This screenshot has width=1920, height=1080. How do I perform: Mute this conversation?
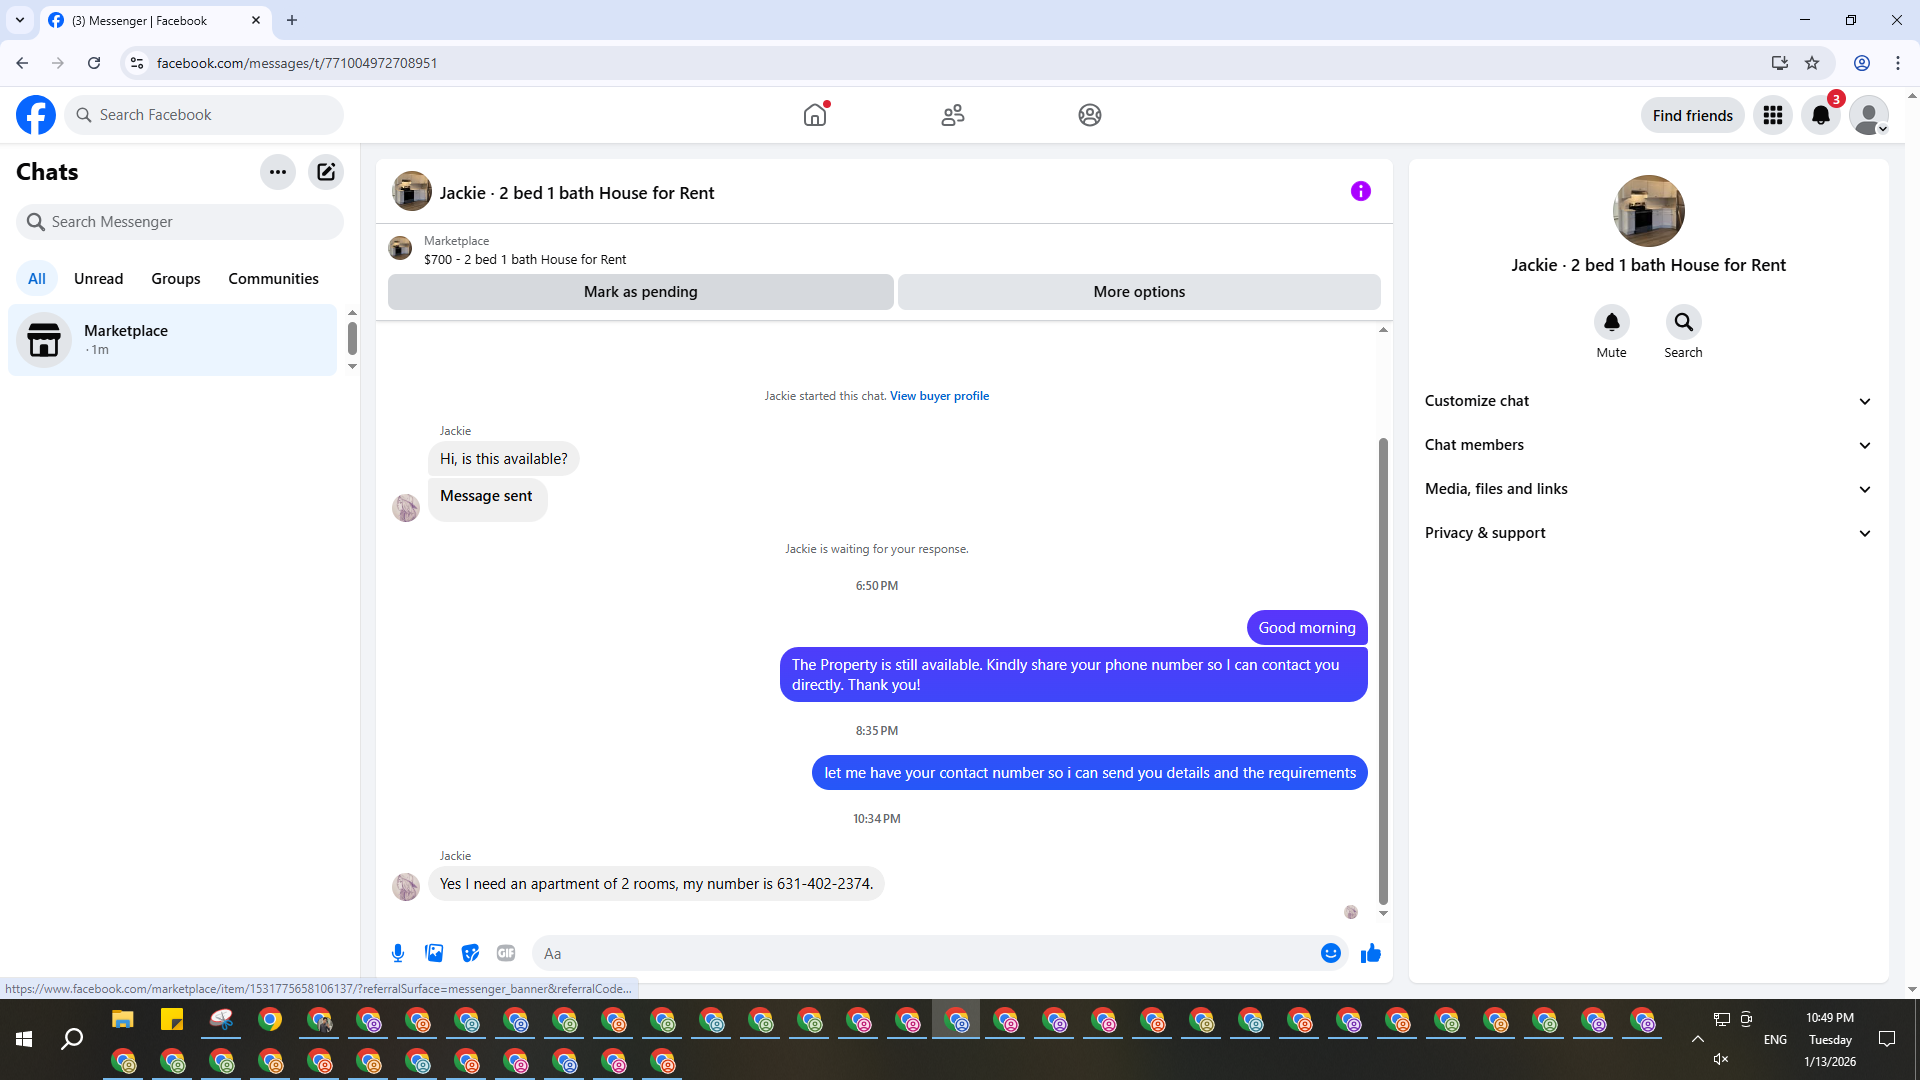coord(1611,323)
